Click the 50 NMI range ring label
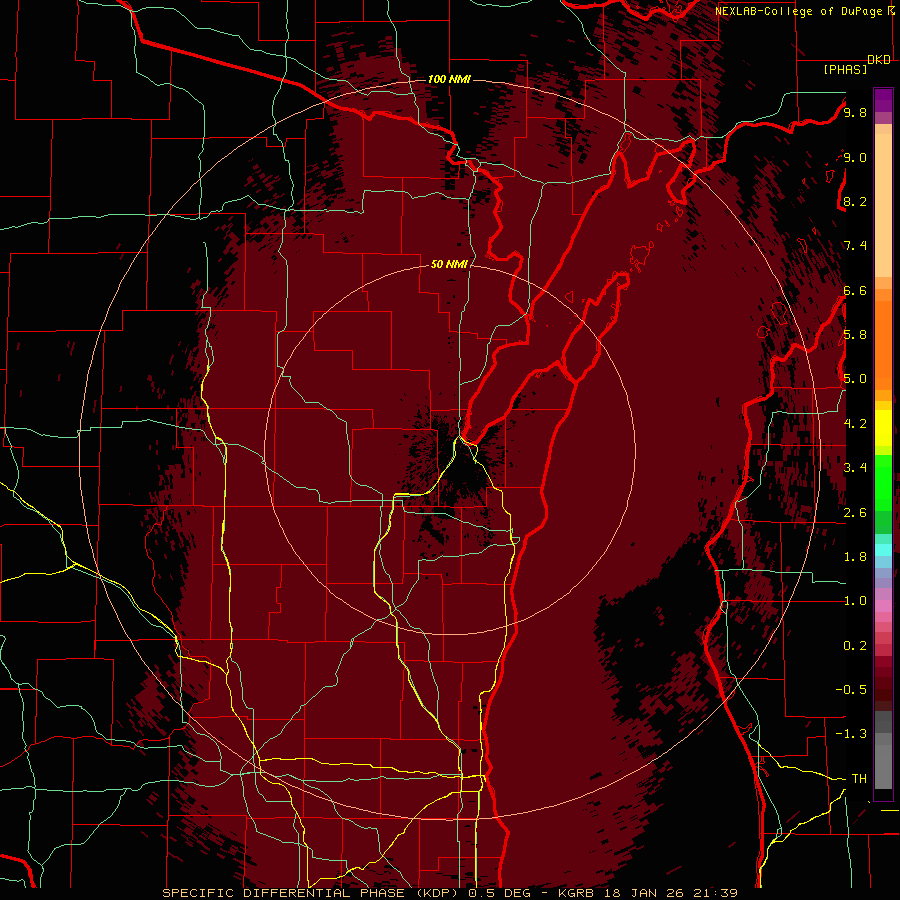This screenshot has width=900, height=900. point(449,264)
